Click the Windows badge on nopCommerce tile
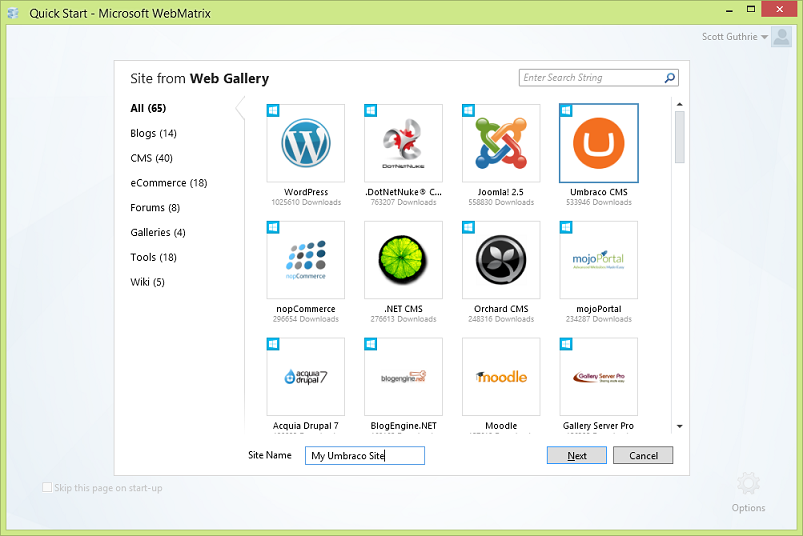Screen dimensions: 803x536 pyautogui.click(x=273, y=227)
